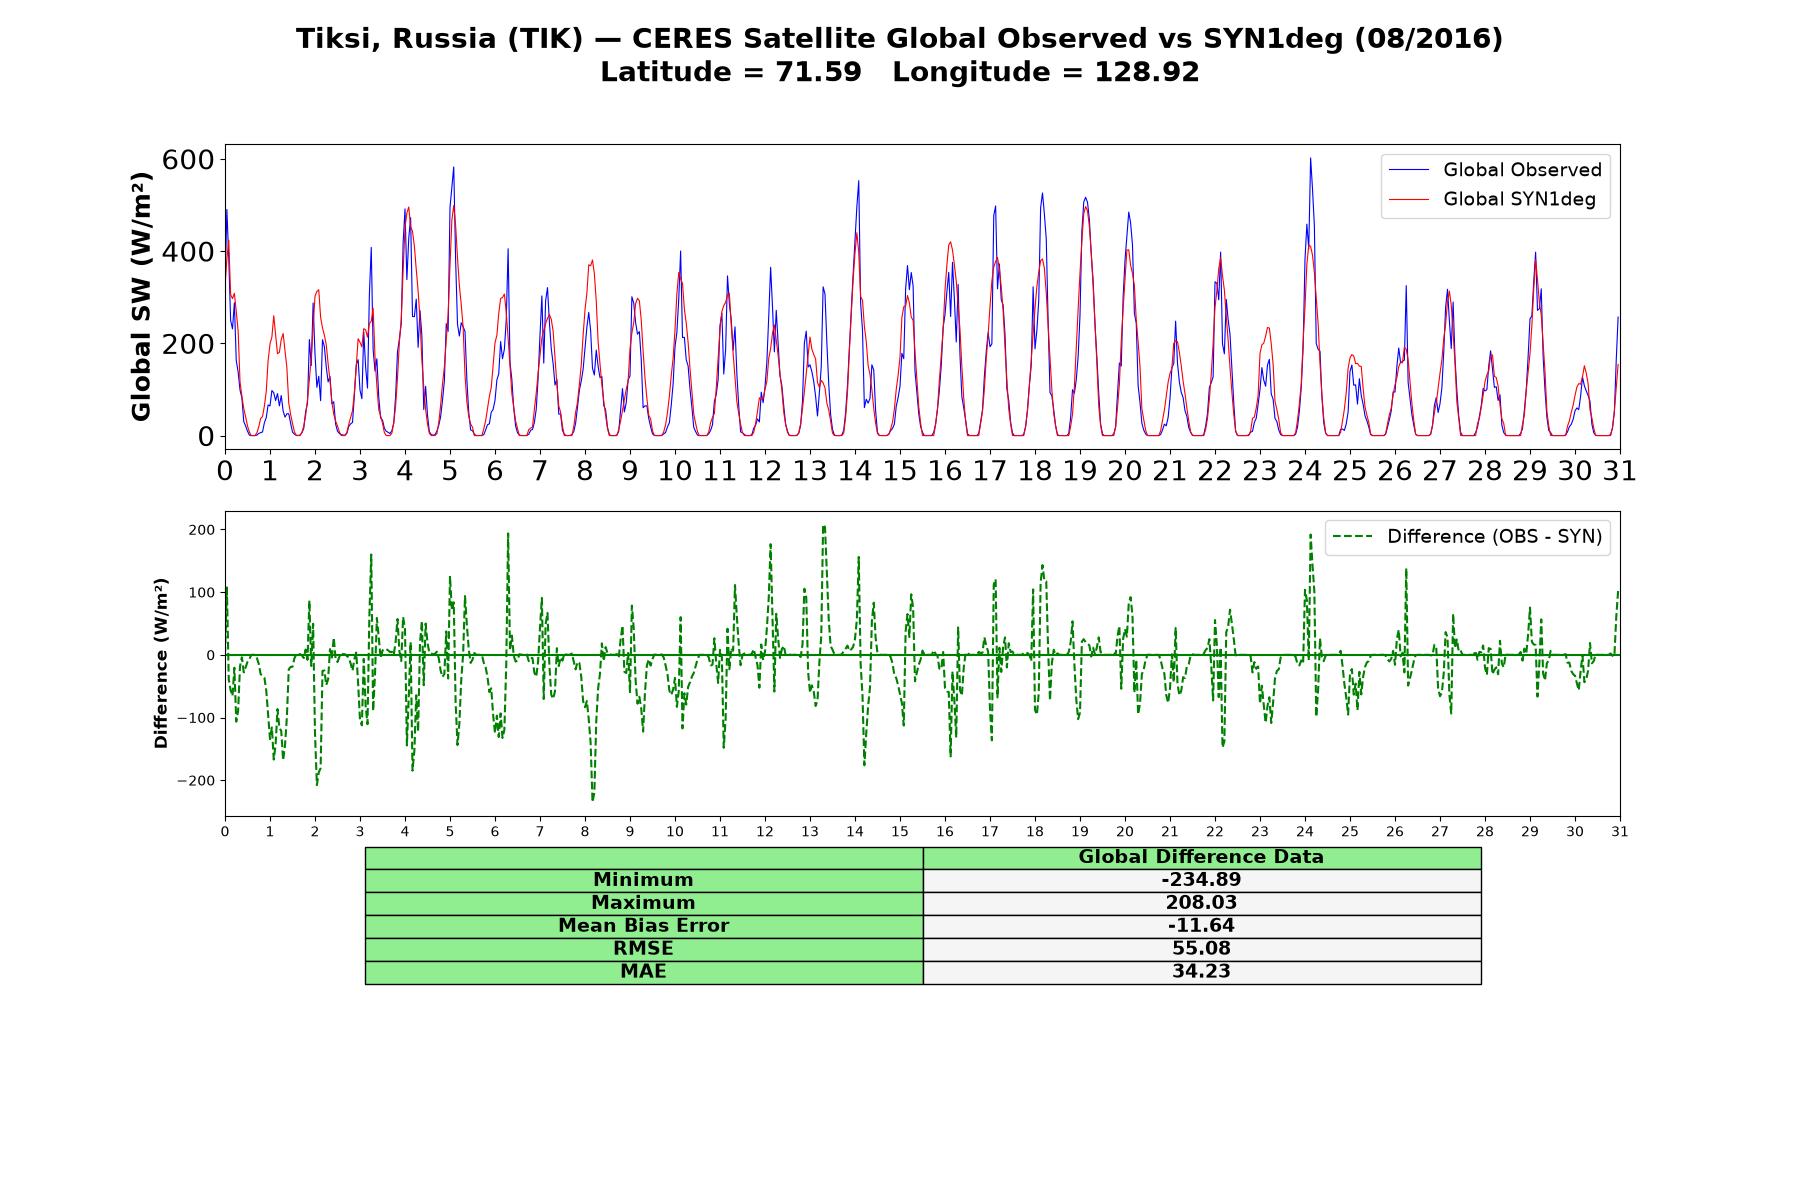Click the Global Observed legend entry
The width and height of the screenshot is (1800, 1200).
click(x=1496, y=170)
